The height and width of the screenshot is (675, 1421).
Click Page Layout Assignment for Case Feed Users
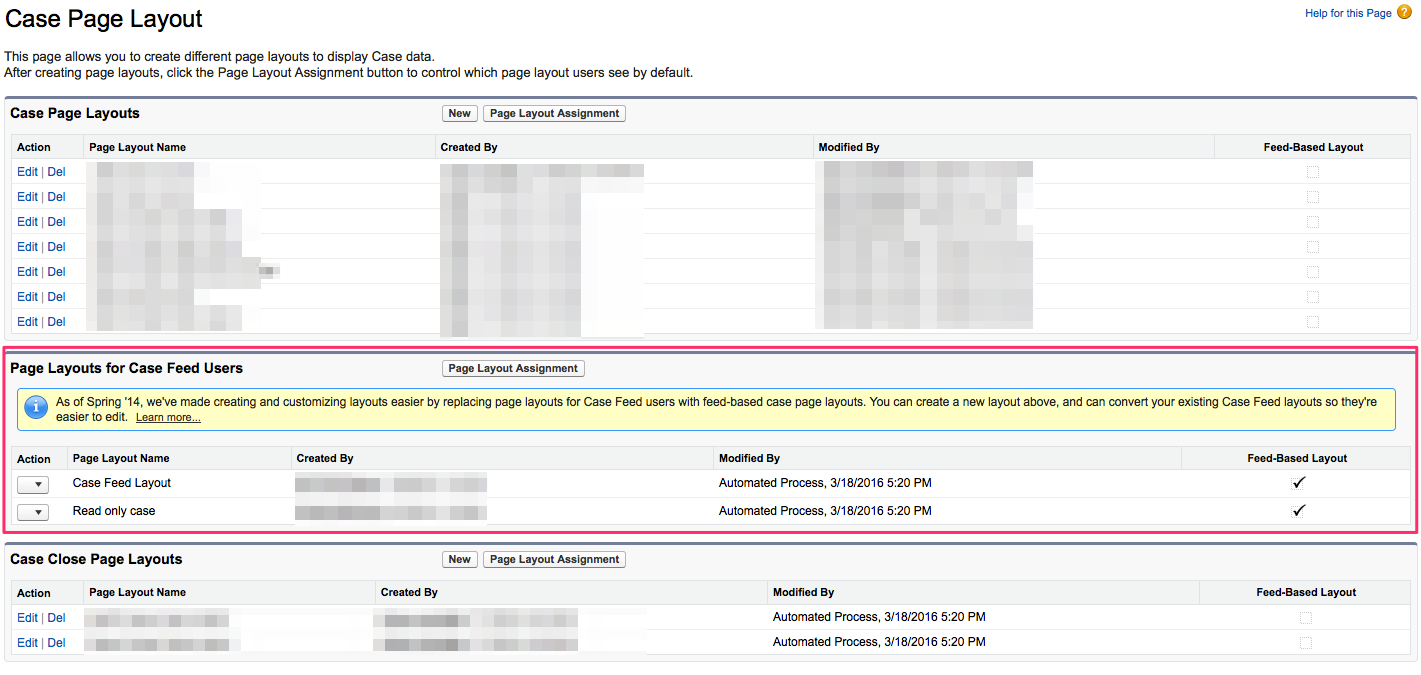513,369
